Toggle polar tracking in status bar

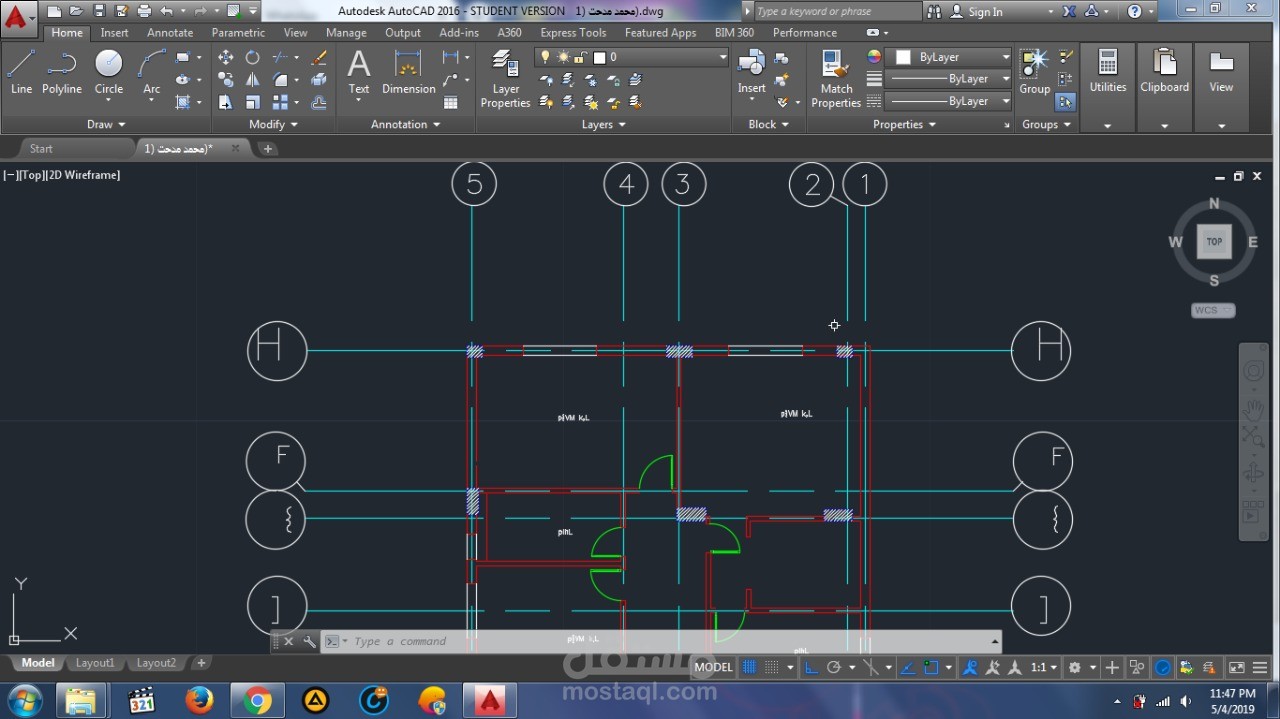833,668
